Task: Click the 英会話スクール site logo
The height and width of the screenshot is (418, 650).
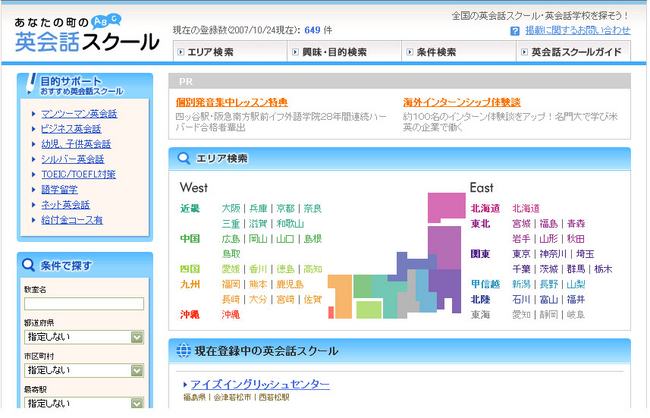Action: click(x=87, y=34)
